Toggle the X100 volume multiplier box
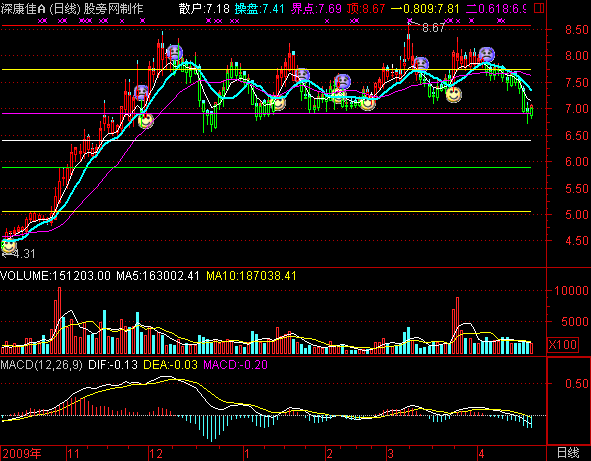 [562, 344]
